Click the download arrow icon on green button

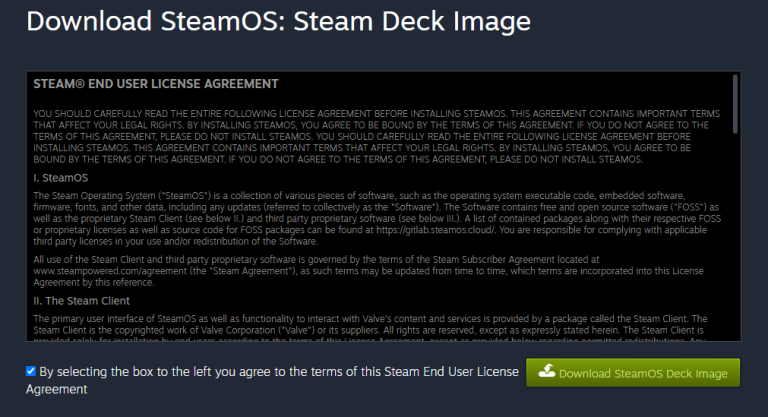[547, 371]
